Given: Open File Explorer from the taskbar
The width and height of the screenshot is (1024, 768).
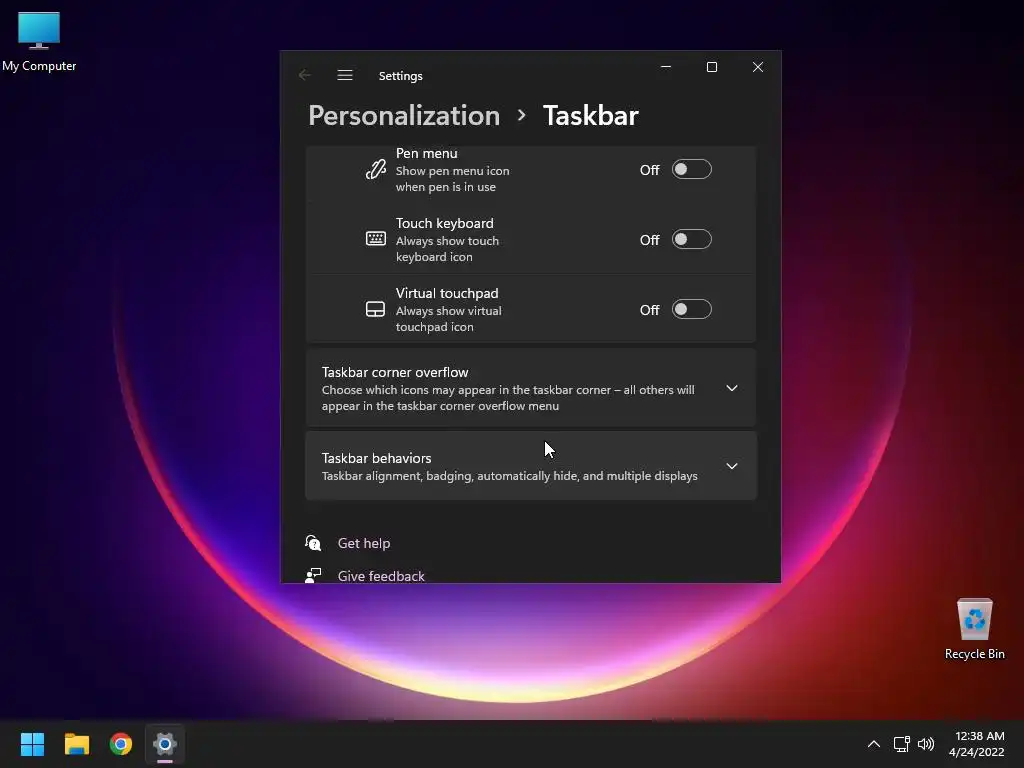Looking at the screenshot, I should tap(76, 744).
